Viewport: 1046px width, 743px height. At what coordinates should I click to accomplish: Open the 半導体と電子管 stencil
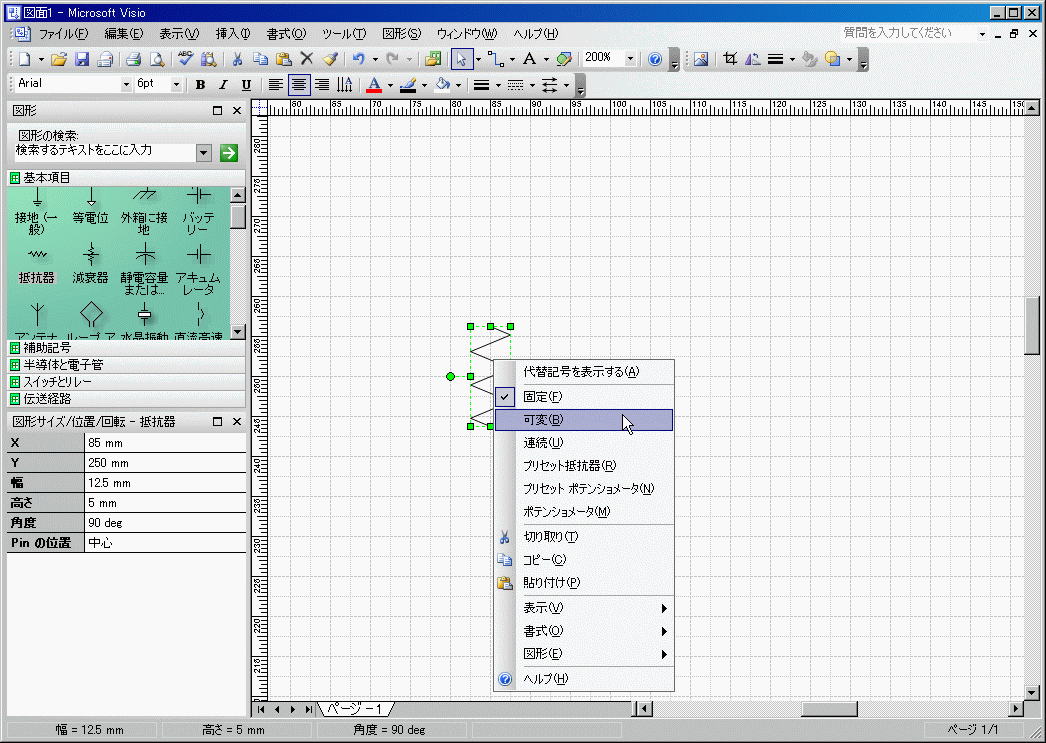pyautogui.click(x=63, y=365)
